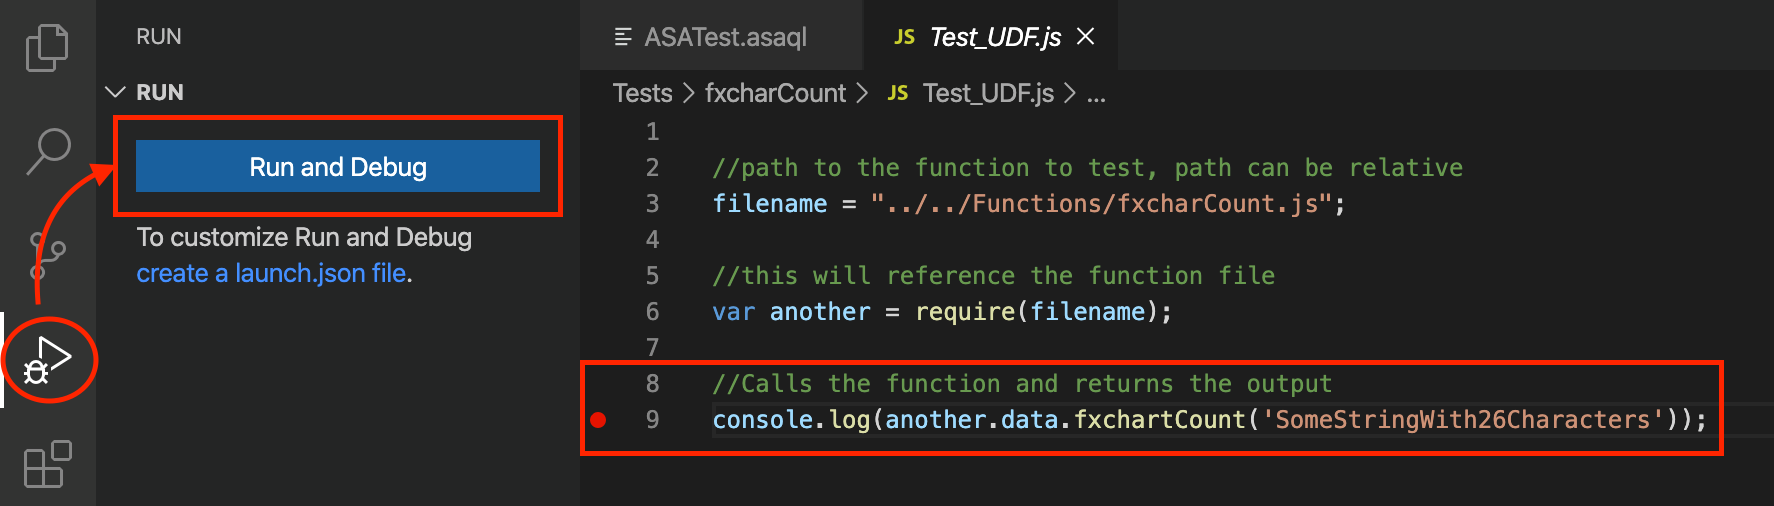Viewport: 1774px width, 506px height.
Task: Click the blue Run and Debug button
Action: (x=338, y=166)
